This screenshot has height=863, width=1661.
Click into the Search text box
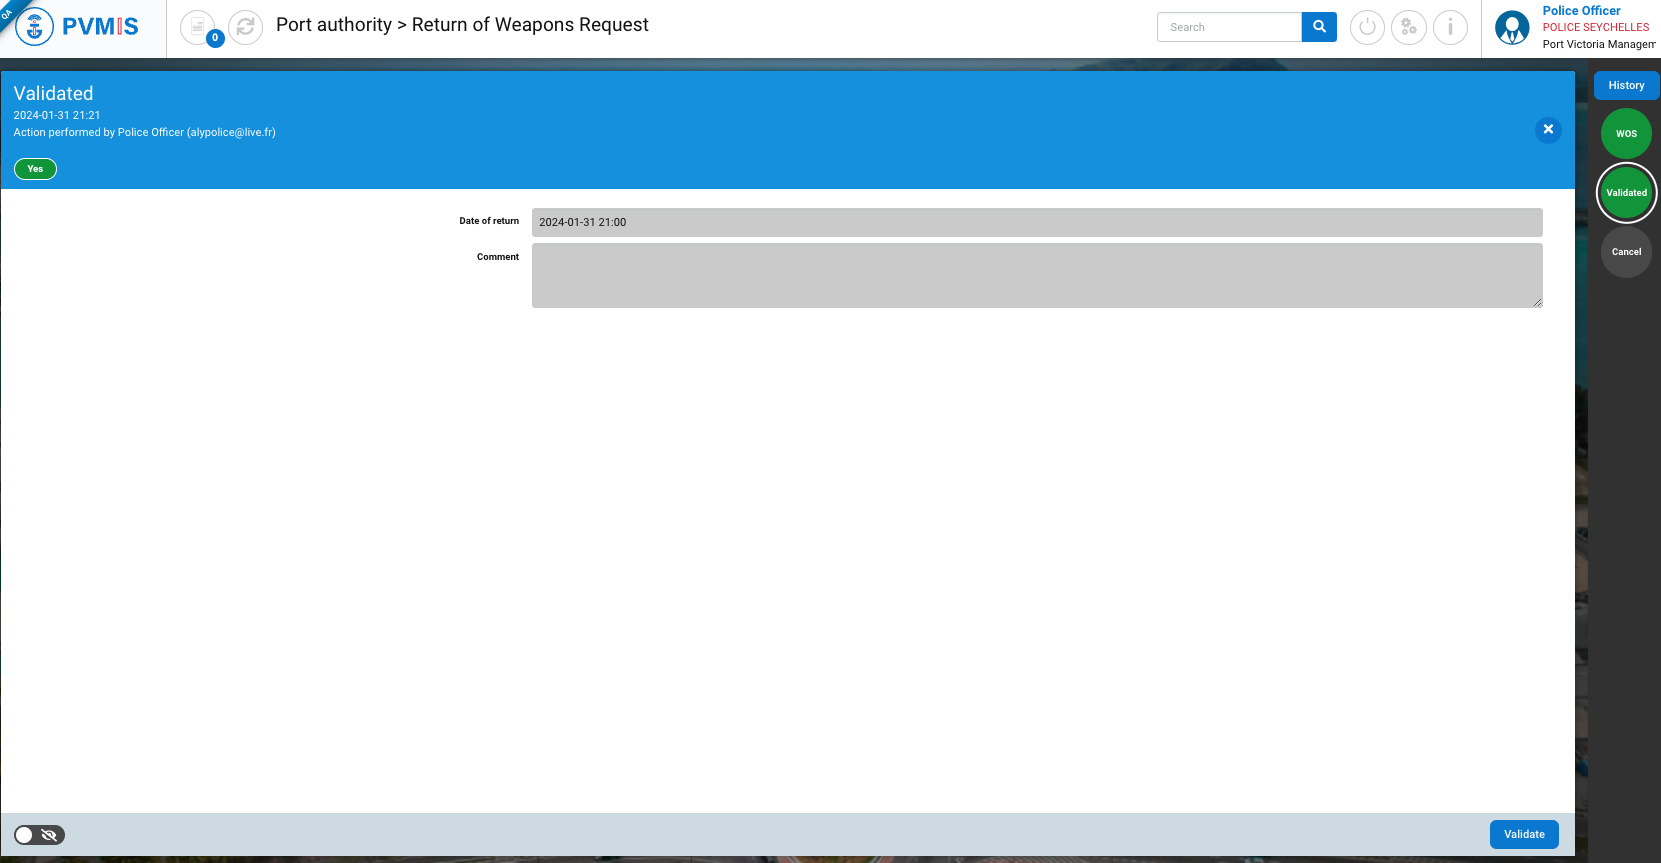(1229, 27)
